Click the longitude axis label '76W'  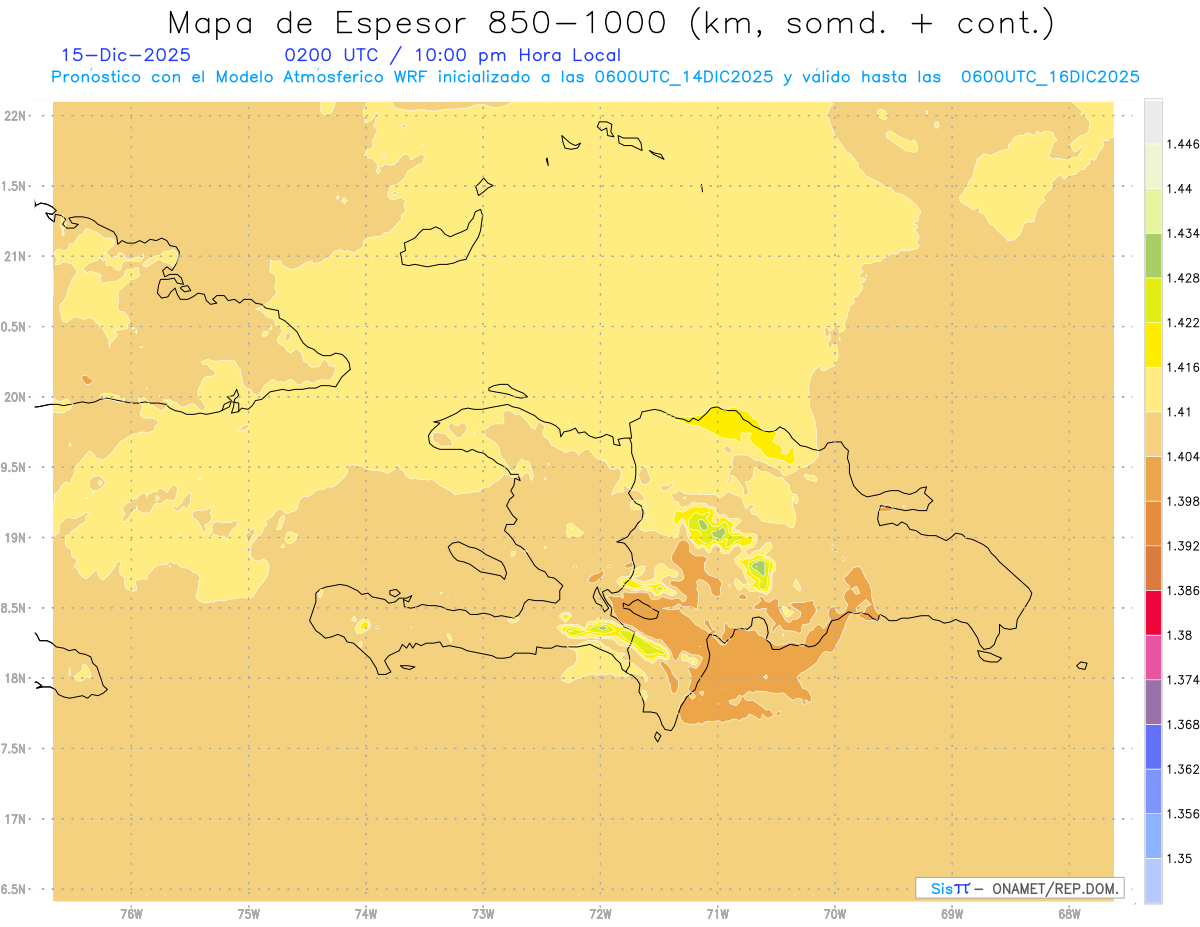(x=132, y=912)
